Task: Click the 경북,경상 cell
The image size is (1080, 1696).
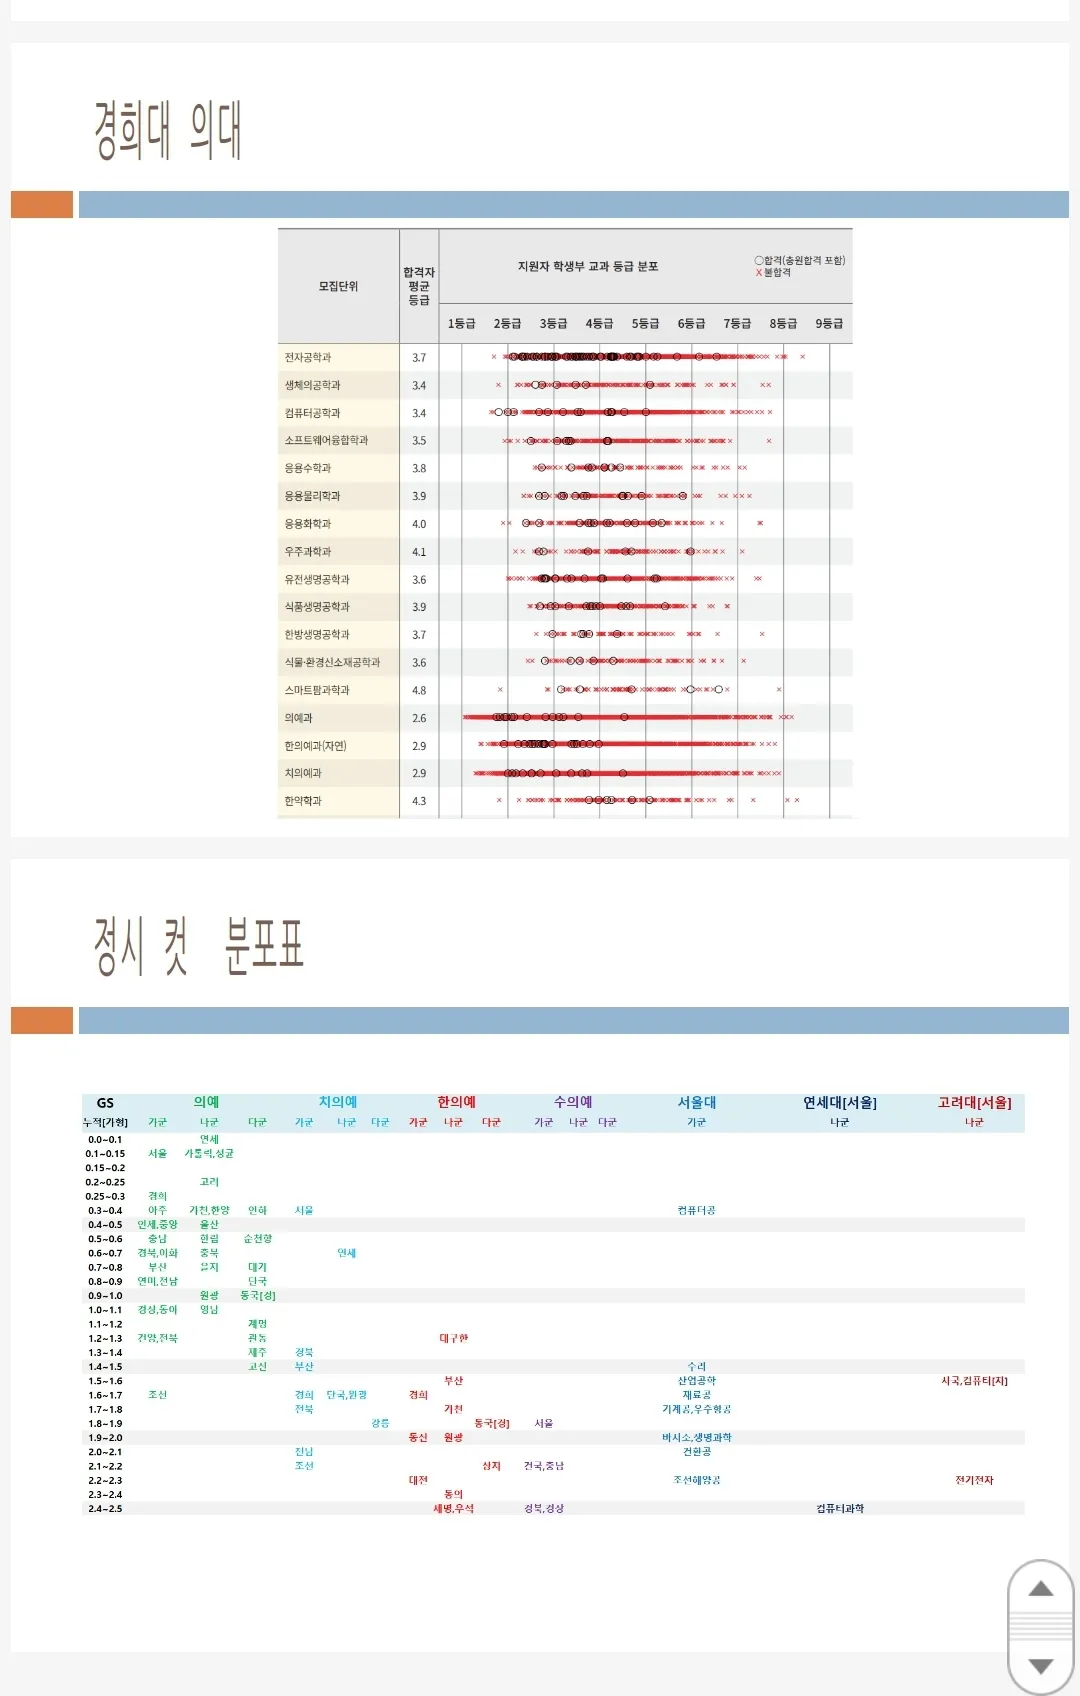Action: (x=544, y=1508)
